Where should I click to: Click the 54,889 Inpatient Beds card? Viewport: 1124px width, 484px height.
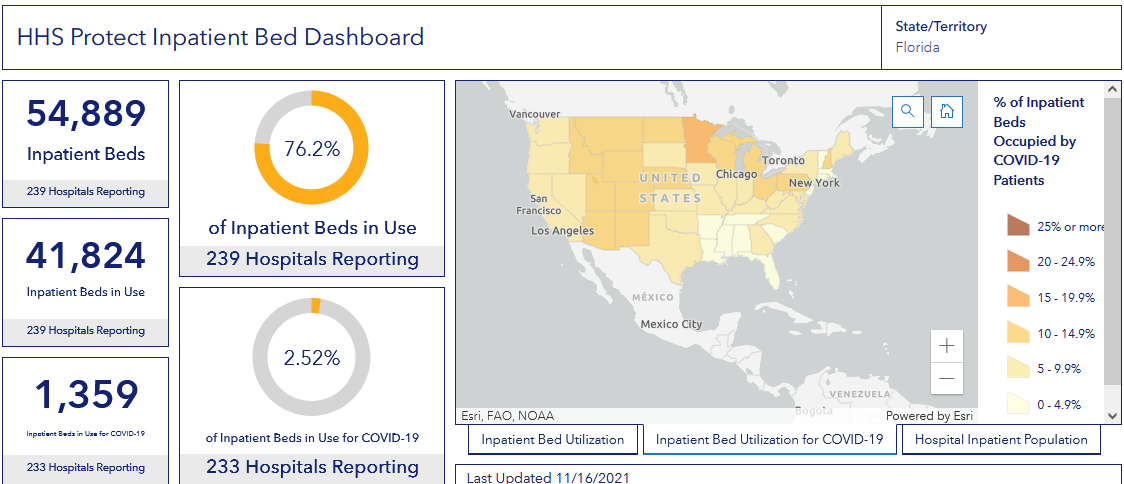86,144
